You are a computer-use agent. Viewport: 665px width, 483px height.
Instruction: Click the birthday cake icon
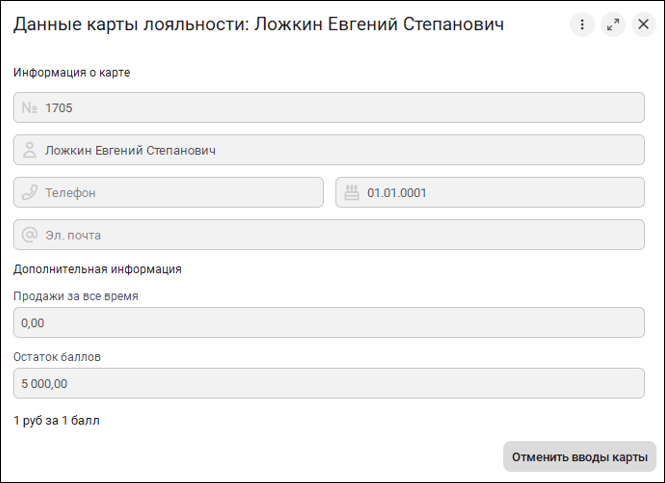coord(351,193)
